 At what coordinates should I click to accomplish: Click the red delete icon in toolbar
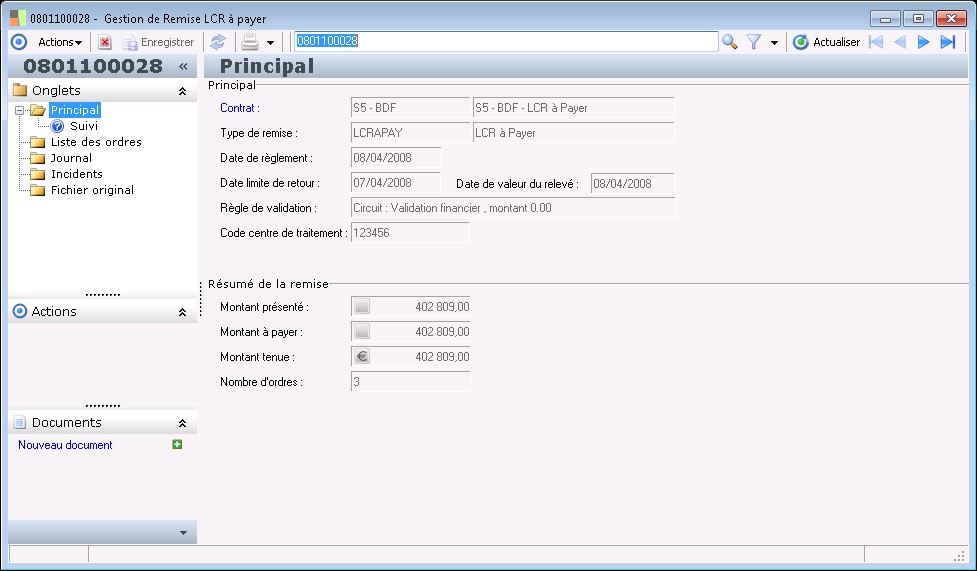tap(105, 42)
